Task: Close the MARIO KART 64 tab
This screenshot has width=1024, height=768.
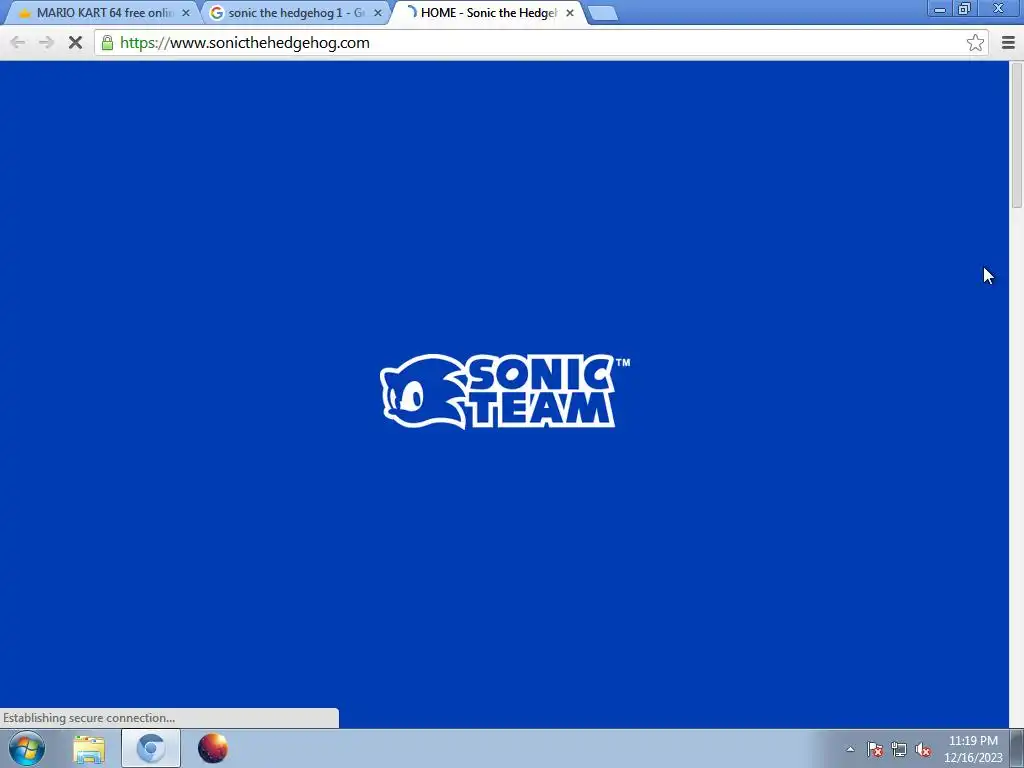Action: (x=185, y=12)
